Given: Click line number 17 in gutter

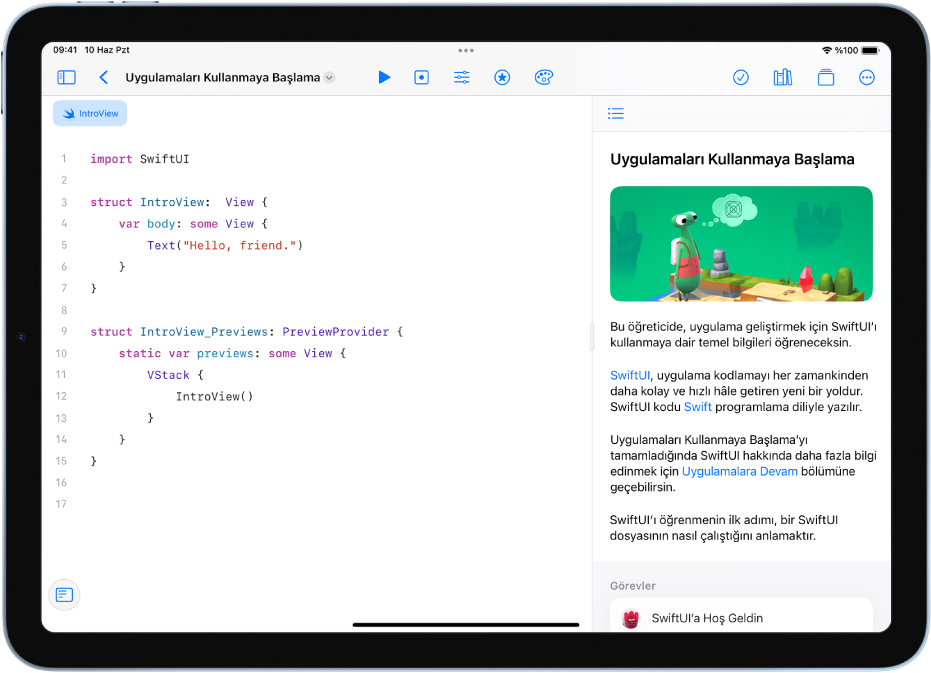Looking at the screenshot, I should [61, 504].
